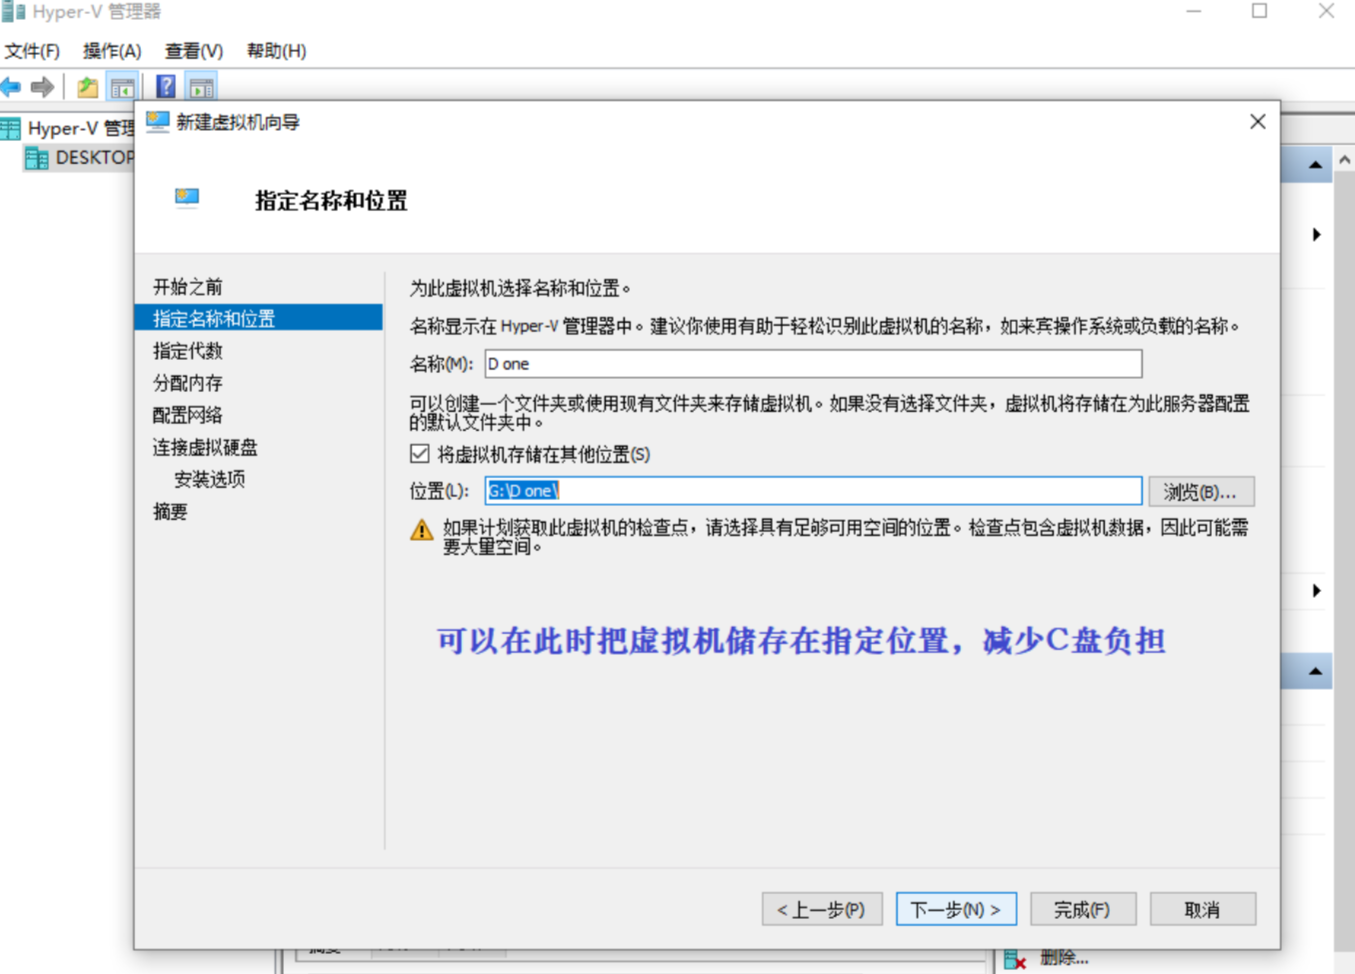Close the 新建虚拟机向导 dialog

(1258, 122)
